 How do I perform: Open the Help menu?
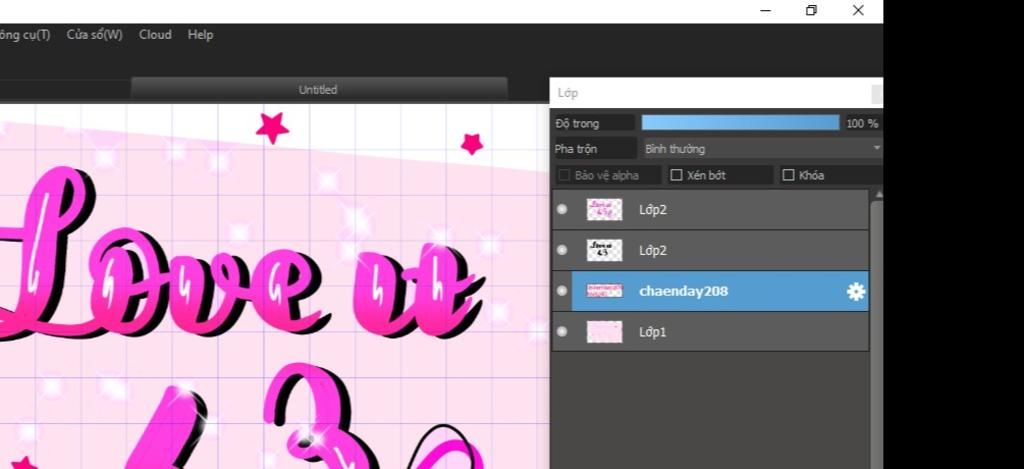(200, 35)
